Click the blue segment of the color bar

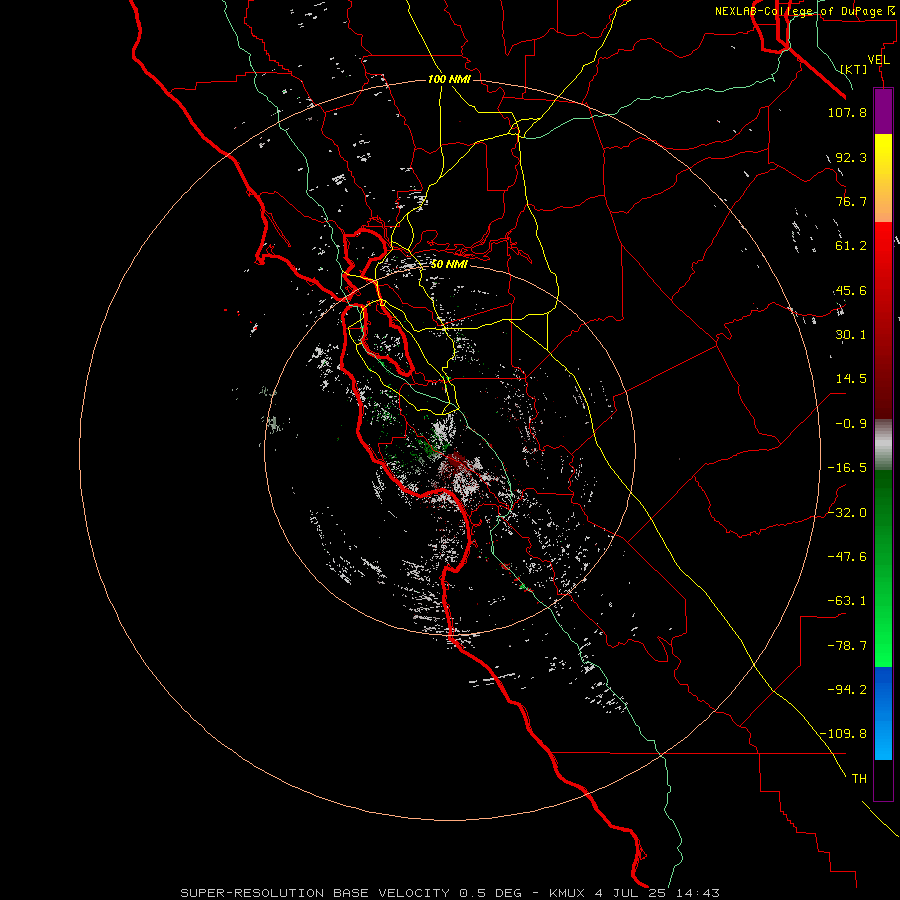click(883, 713)
